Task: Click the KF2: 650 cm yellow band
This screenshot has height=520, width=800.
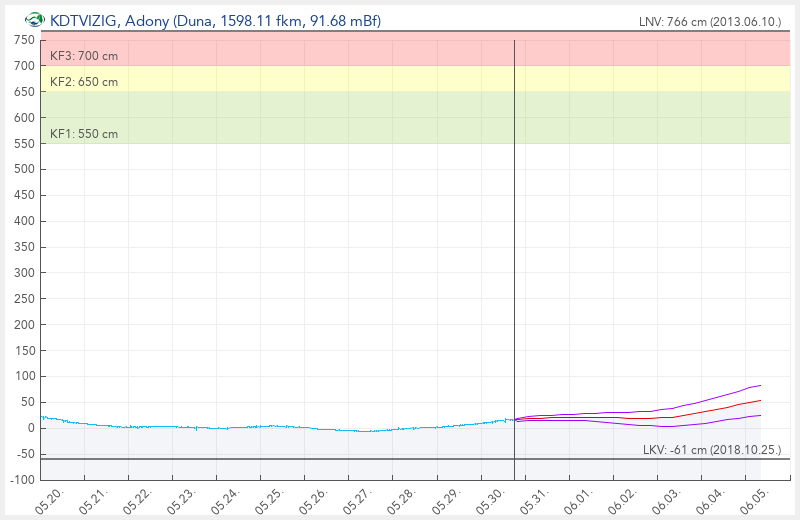Action: point(415,79)
